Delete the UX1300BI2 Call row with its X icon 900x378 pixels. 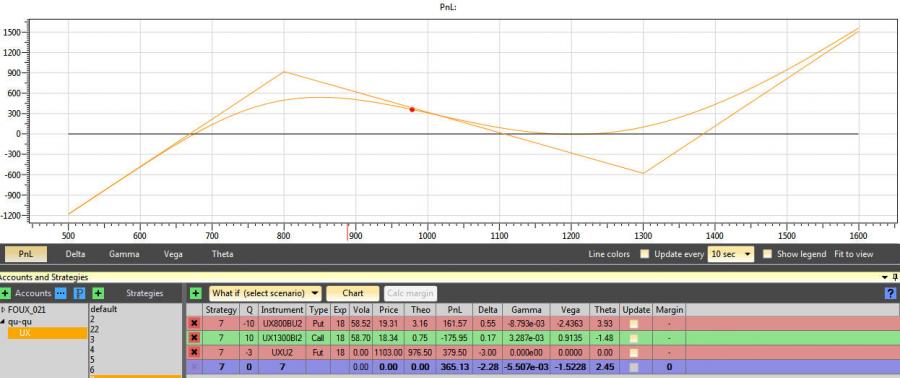click(195, 338)
